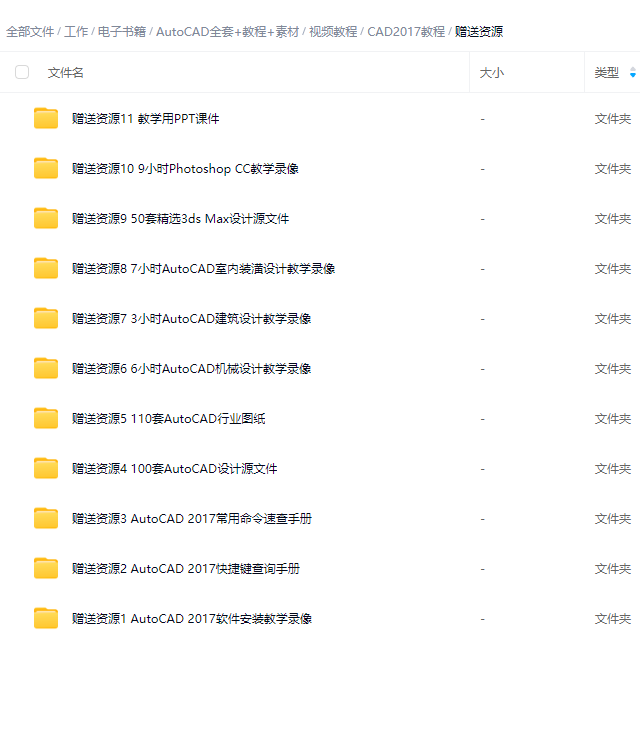Click folder icon of 赠送资源5 110套AutoCAD行业图纸
640x754 pixels.
coord(46,418)
